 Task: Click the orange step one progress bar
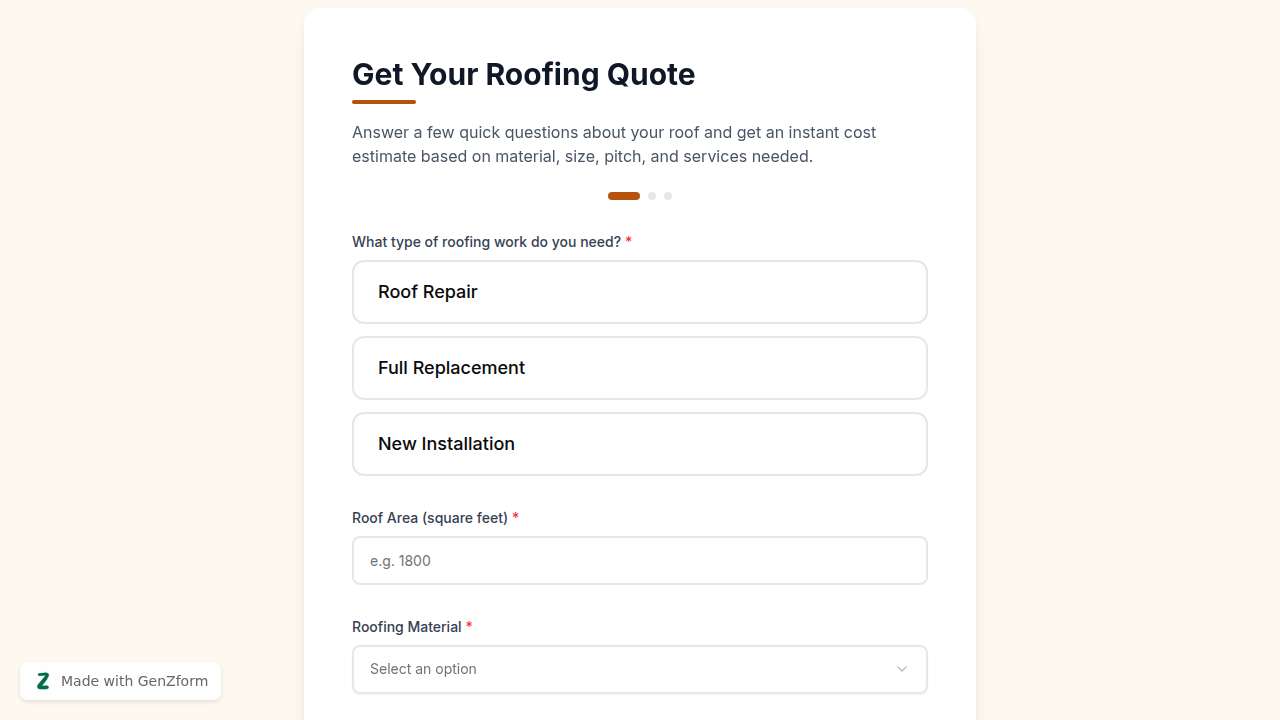tap(623, 196)
